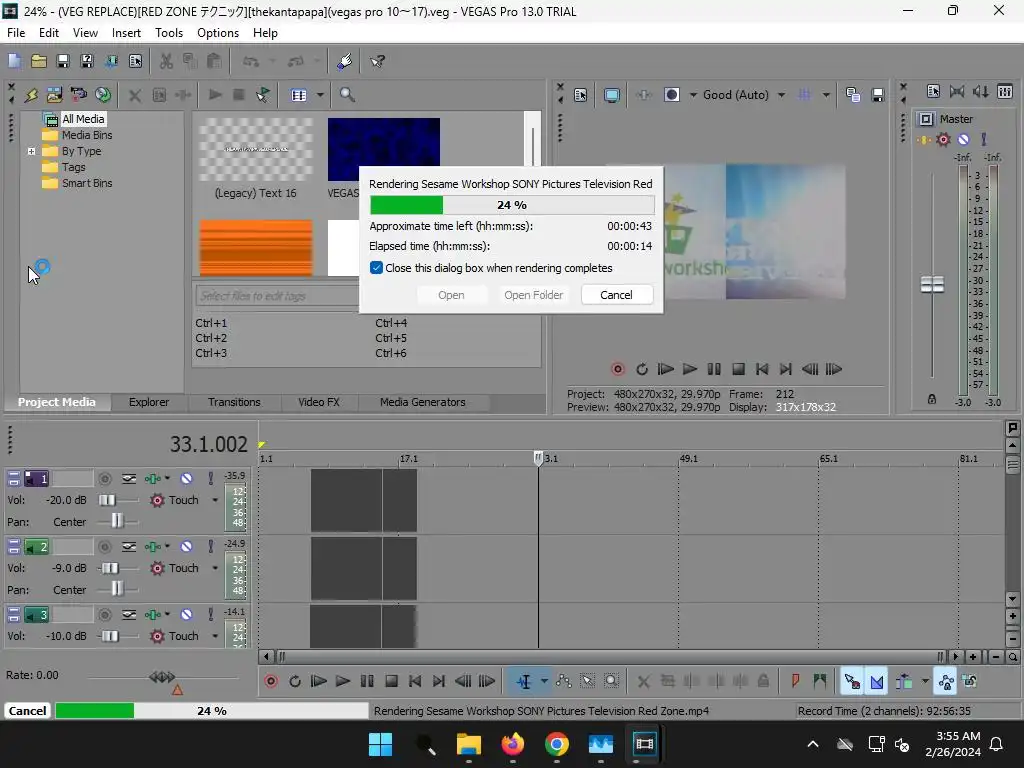Click Play in the preview transport bar
Image resolution: width=1024 pixels, height=768 pixels.
tap(690, 370)
